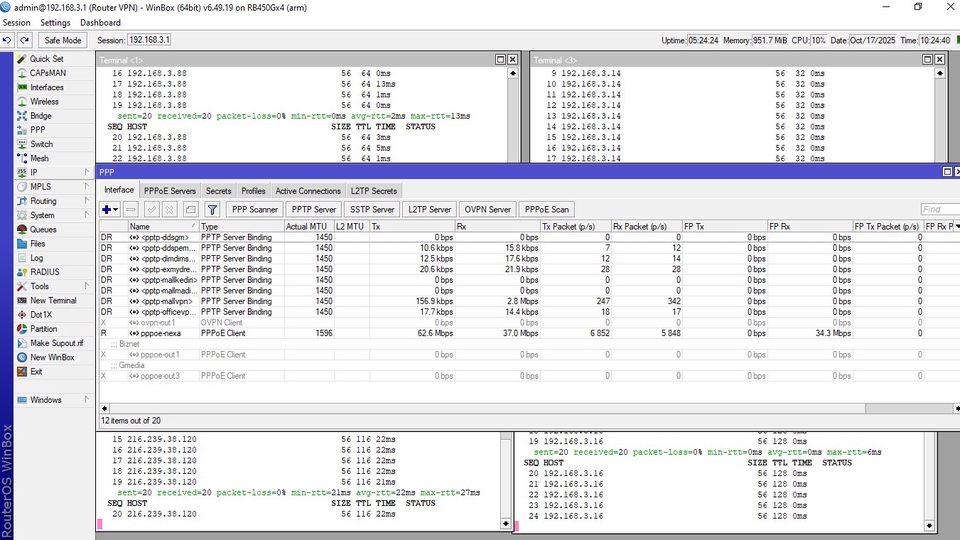
Task: Toggle Safe Mode button
Action: (63, 40)
